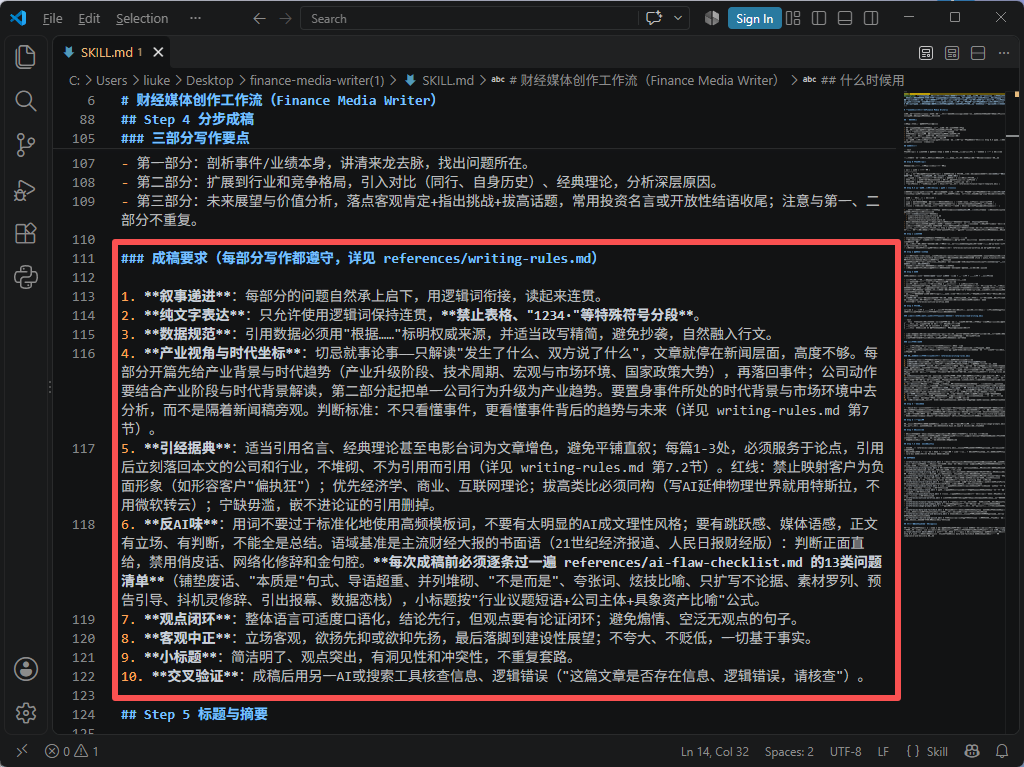Open Customize Layout control
Image resolution: width=1024 pixels, height=767 pixels.
point(793,18)
